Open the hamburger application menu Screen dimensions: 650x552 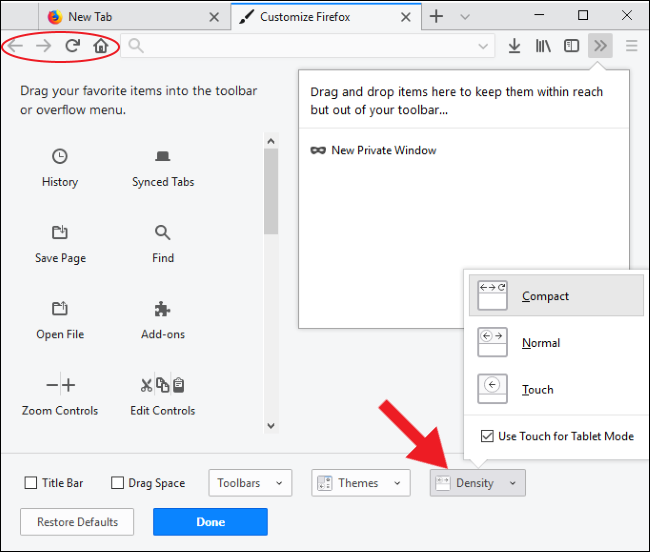(631, 46)
